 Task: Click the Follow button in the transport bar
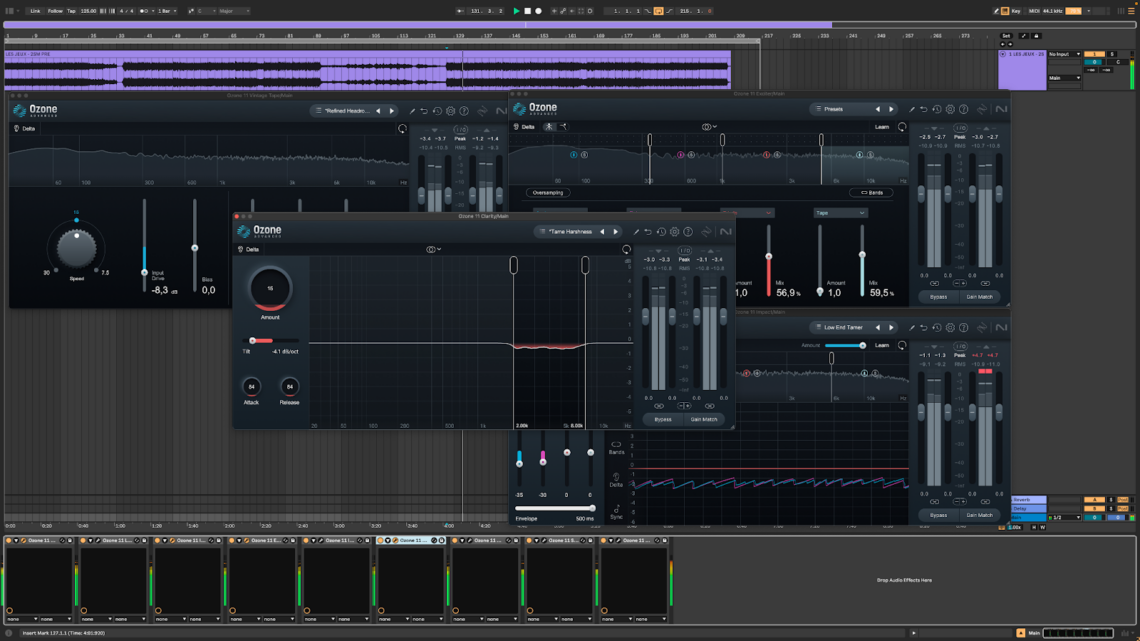point(54,11)
